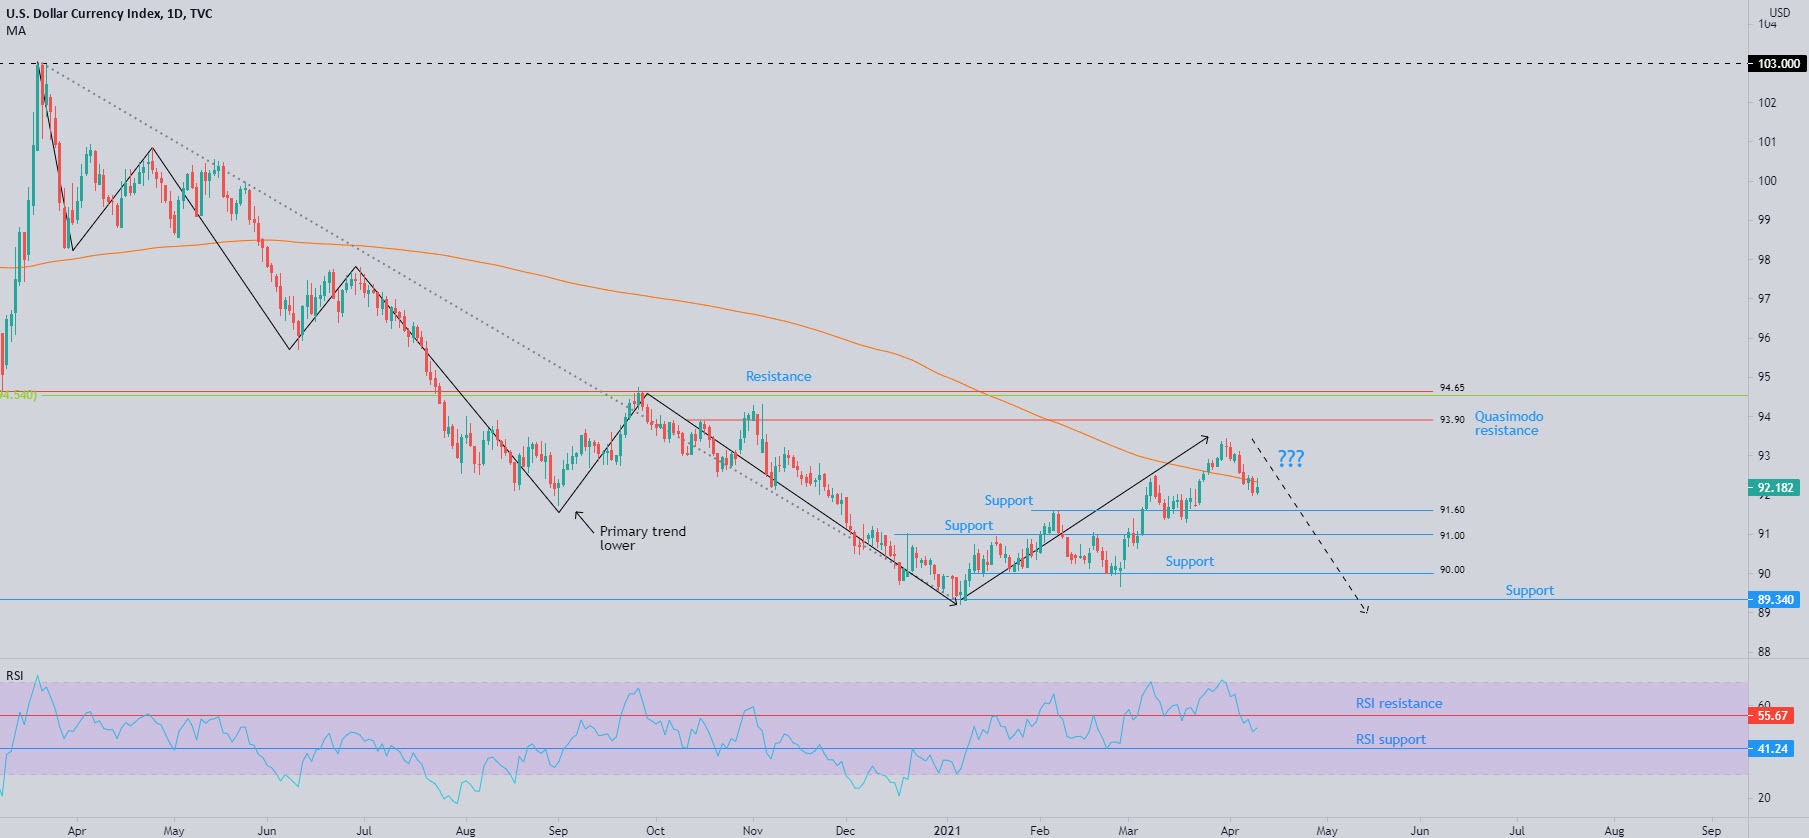Click the 89.340 support price tag
1809x838 pixels.
click(1775, 600)
